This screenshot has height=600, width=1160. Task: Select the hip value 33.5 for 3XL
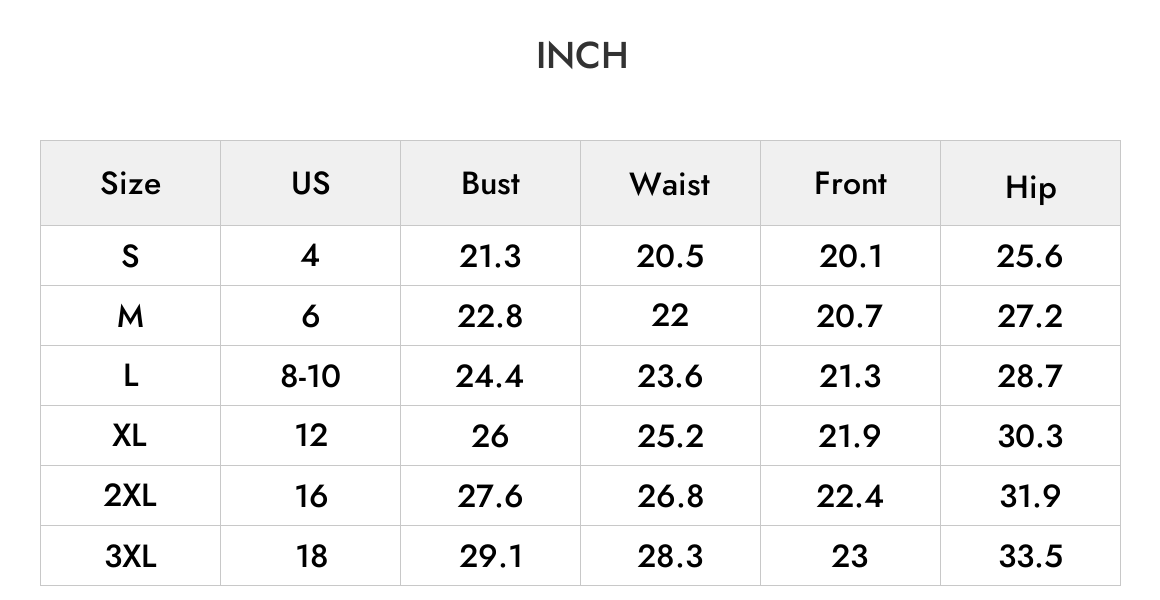pos(1030,556)
